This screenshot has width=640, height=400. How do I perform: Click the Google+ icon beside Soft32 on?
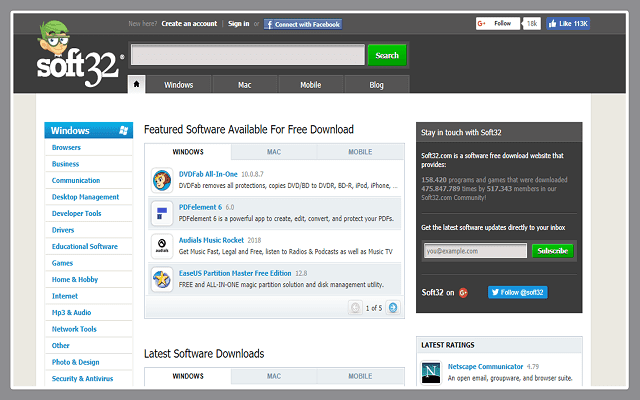coord(463,293)
